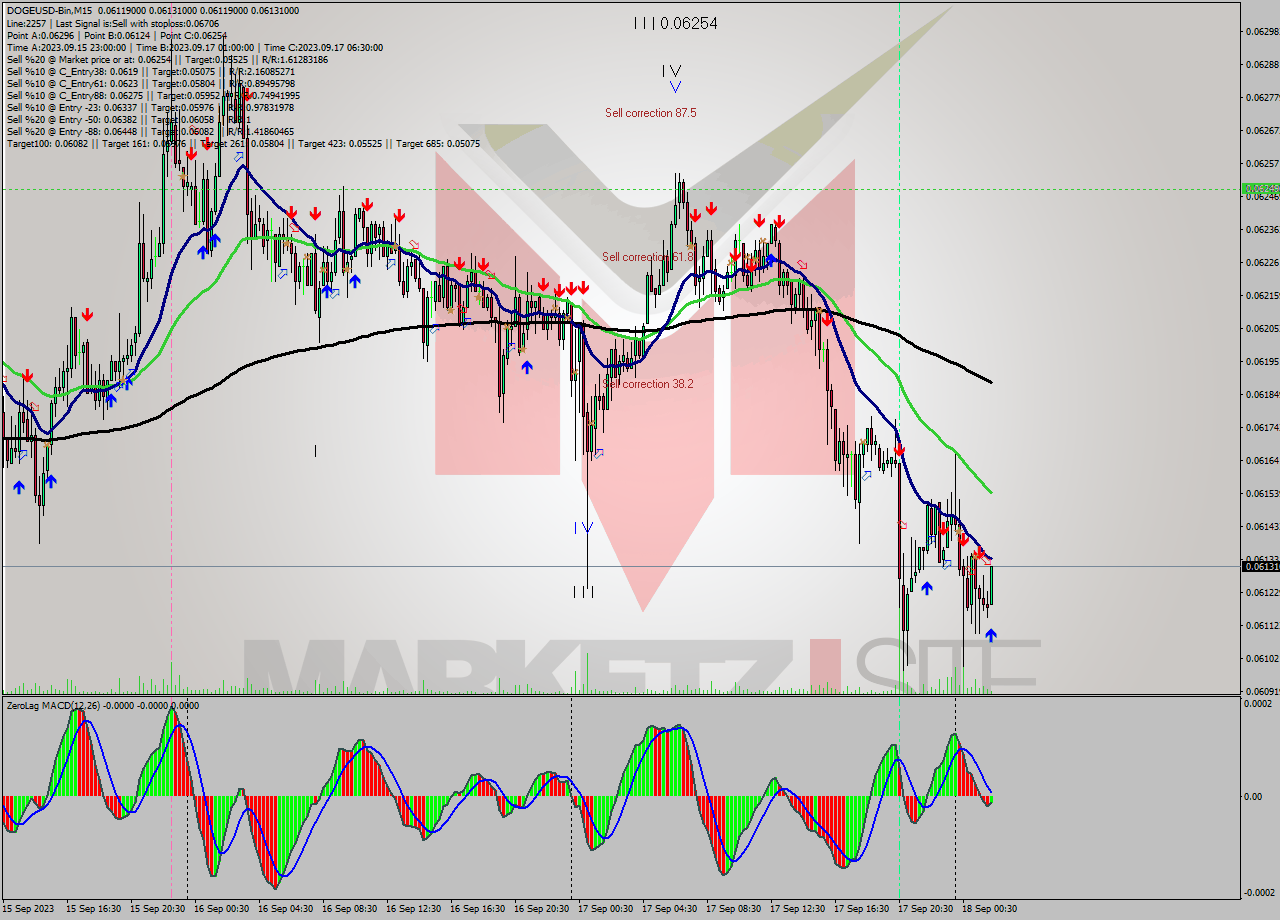The image size is (1280, 920).
Task: Click 0.06277 on the price axis
Action: pos(1263,97)
